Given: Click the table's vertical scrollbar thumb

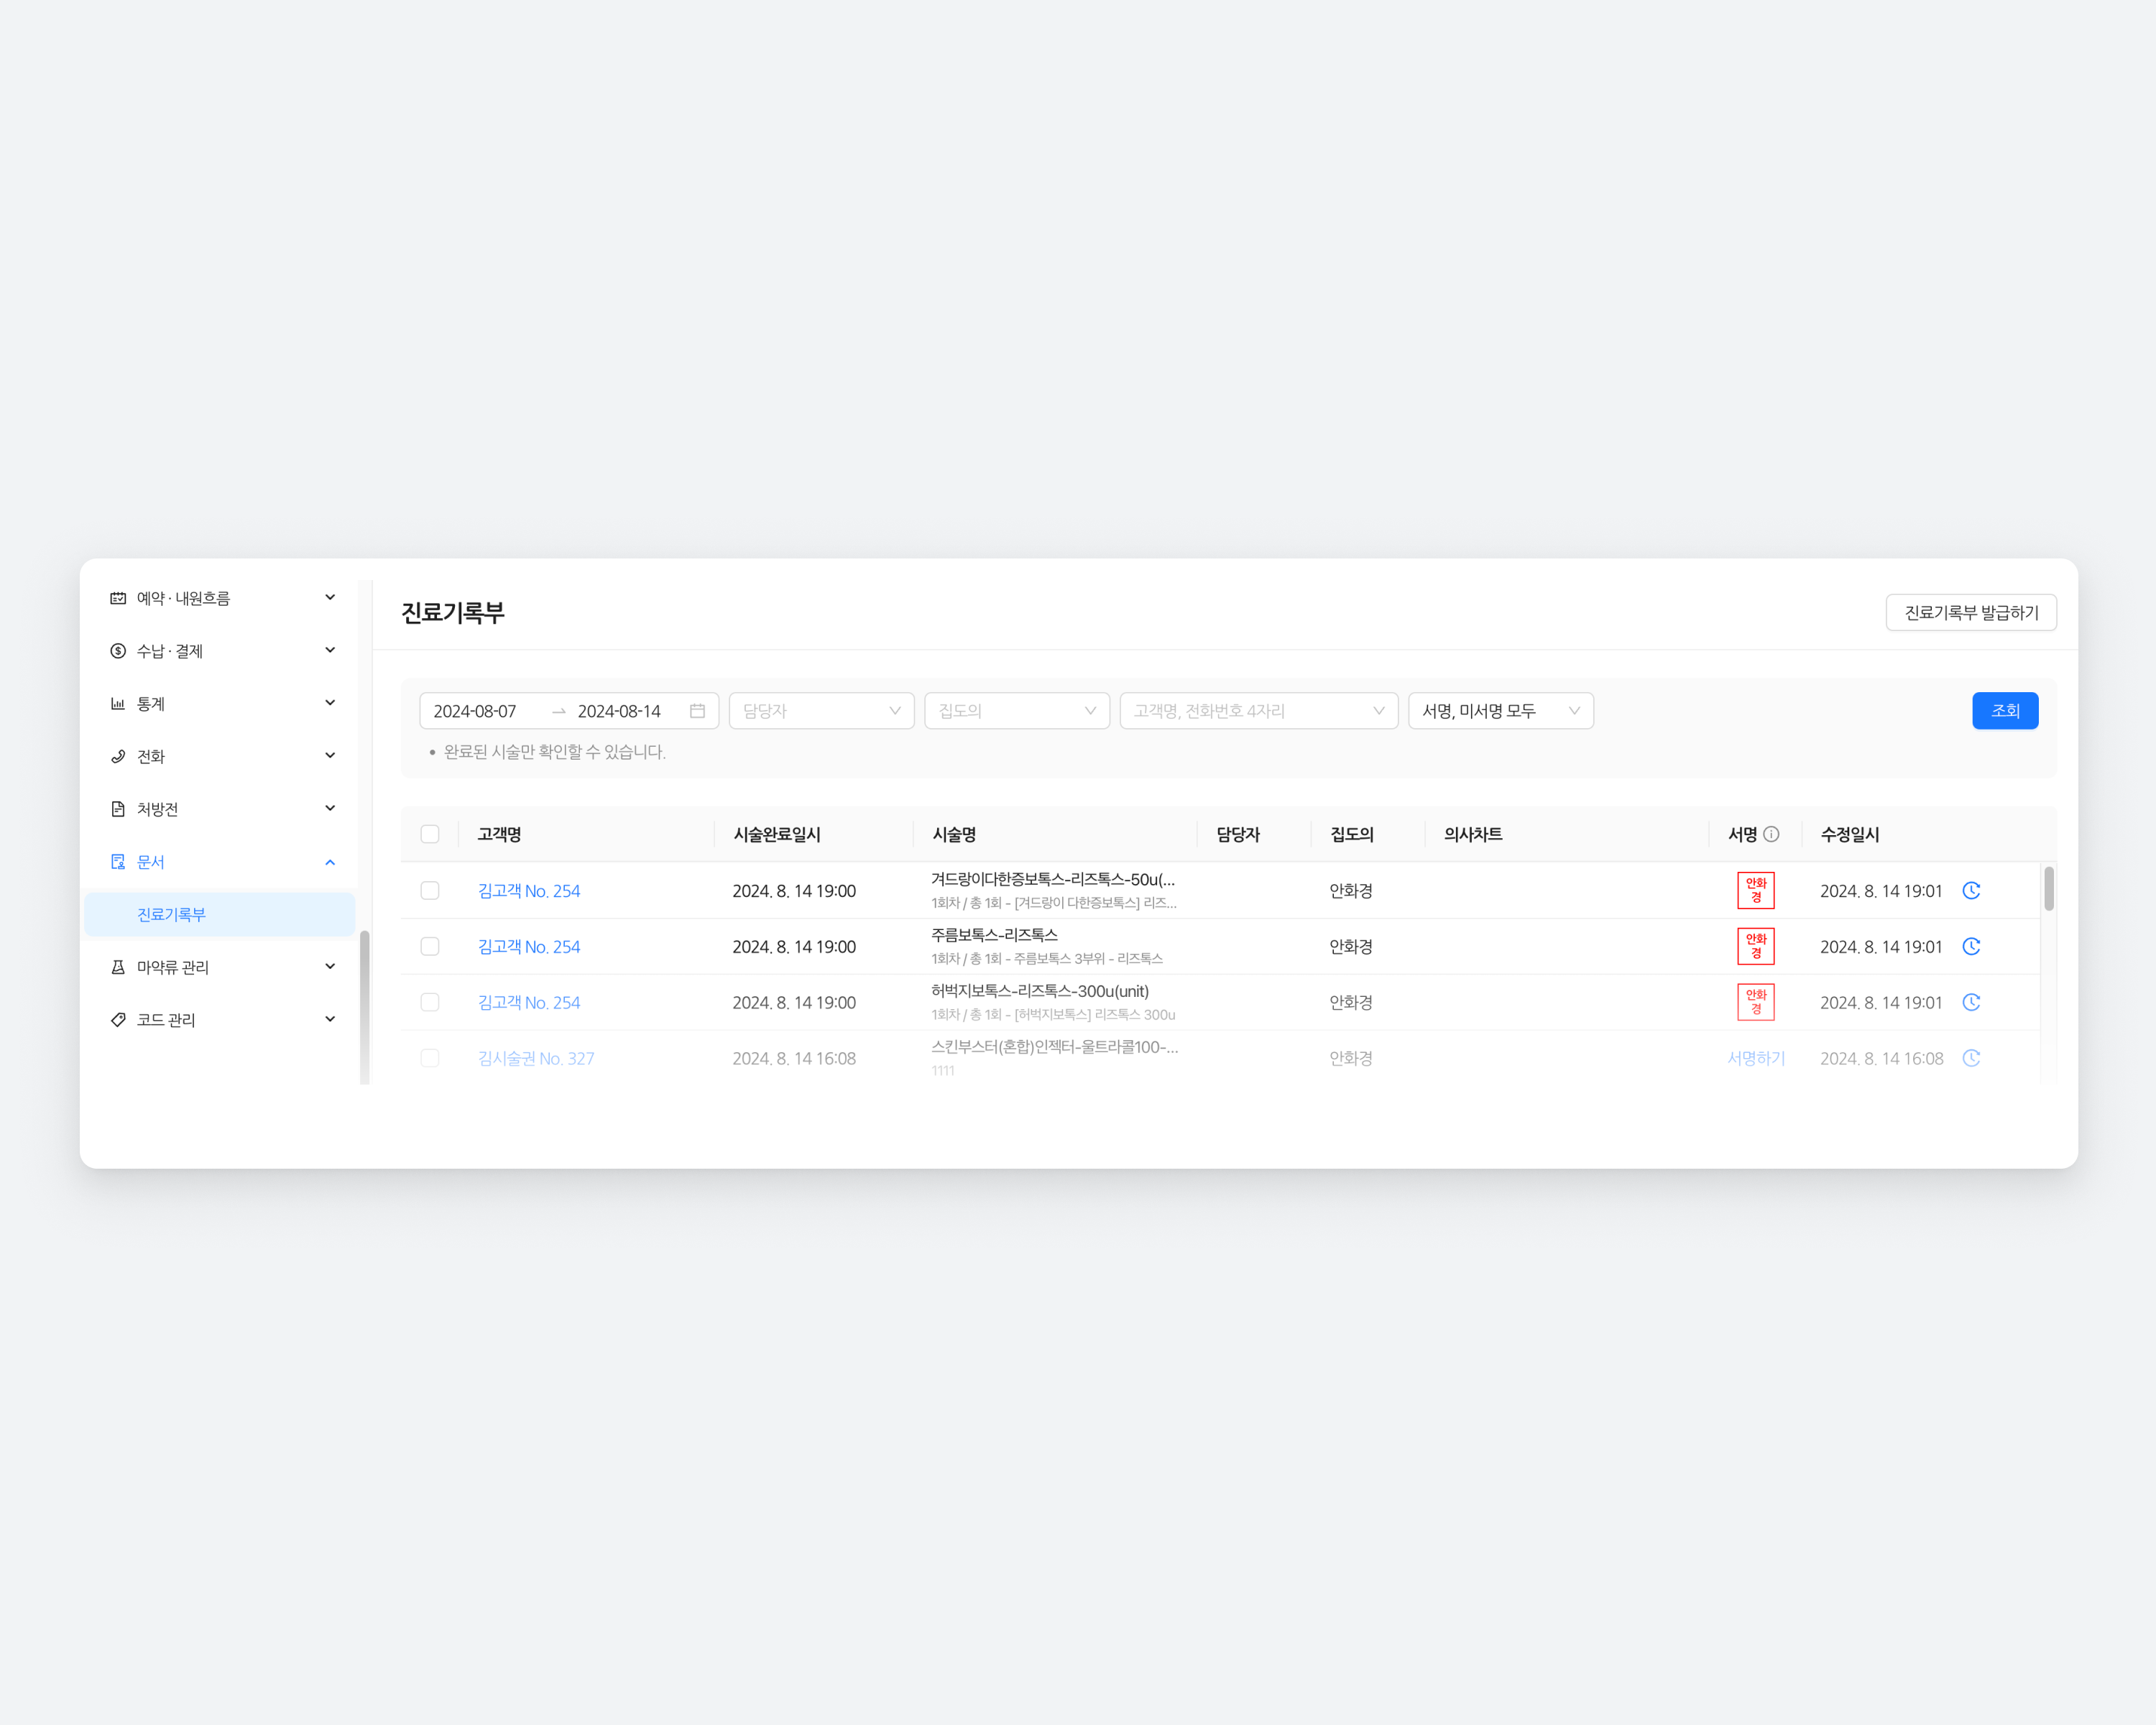Looking at the screenshot, I should (2049, 888).
